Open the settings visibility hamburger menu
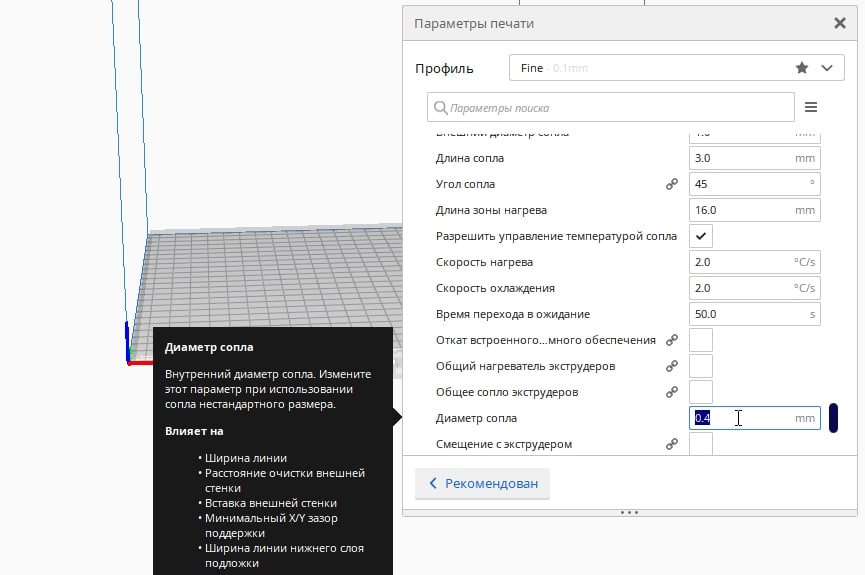Screen dimensions: 865x575 click(810, 107)
